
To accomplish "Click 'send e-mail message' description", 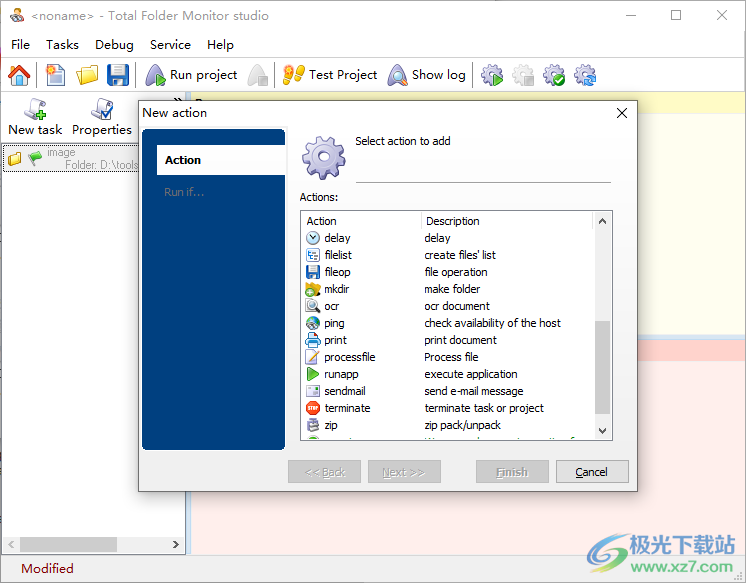I will (x=473, y=391).
